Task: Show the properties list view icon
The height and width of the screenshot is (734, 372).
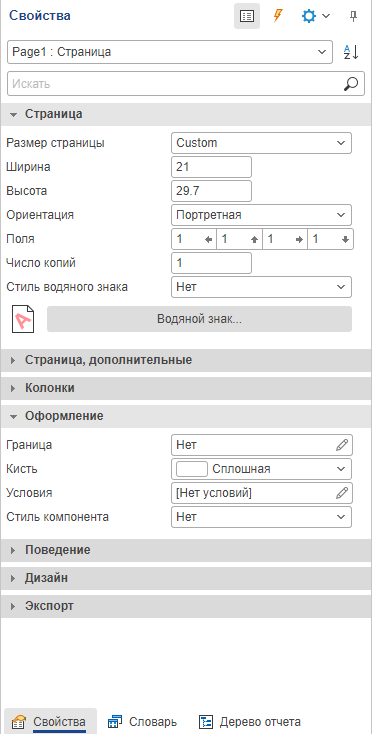Action: (x=247, y=16)
